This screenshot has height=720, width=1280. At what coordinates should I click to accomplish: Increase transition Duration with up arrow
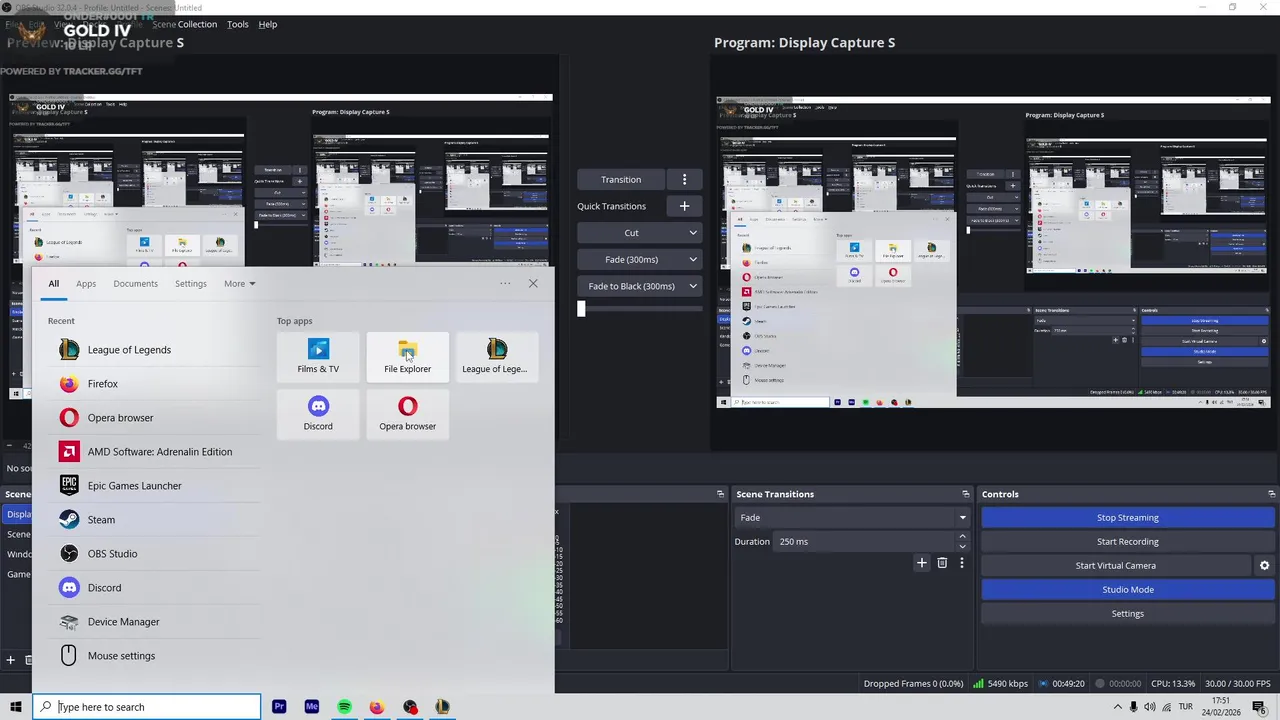pyautogui.click(x=962, y=537)
